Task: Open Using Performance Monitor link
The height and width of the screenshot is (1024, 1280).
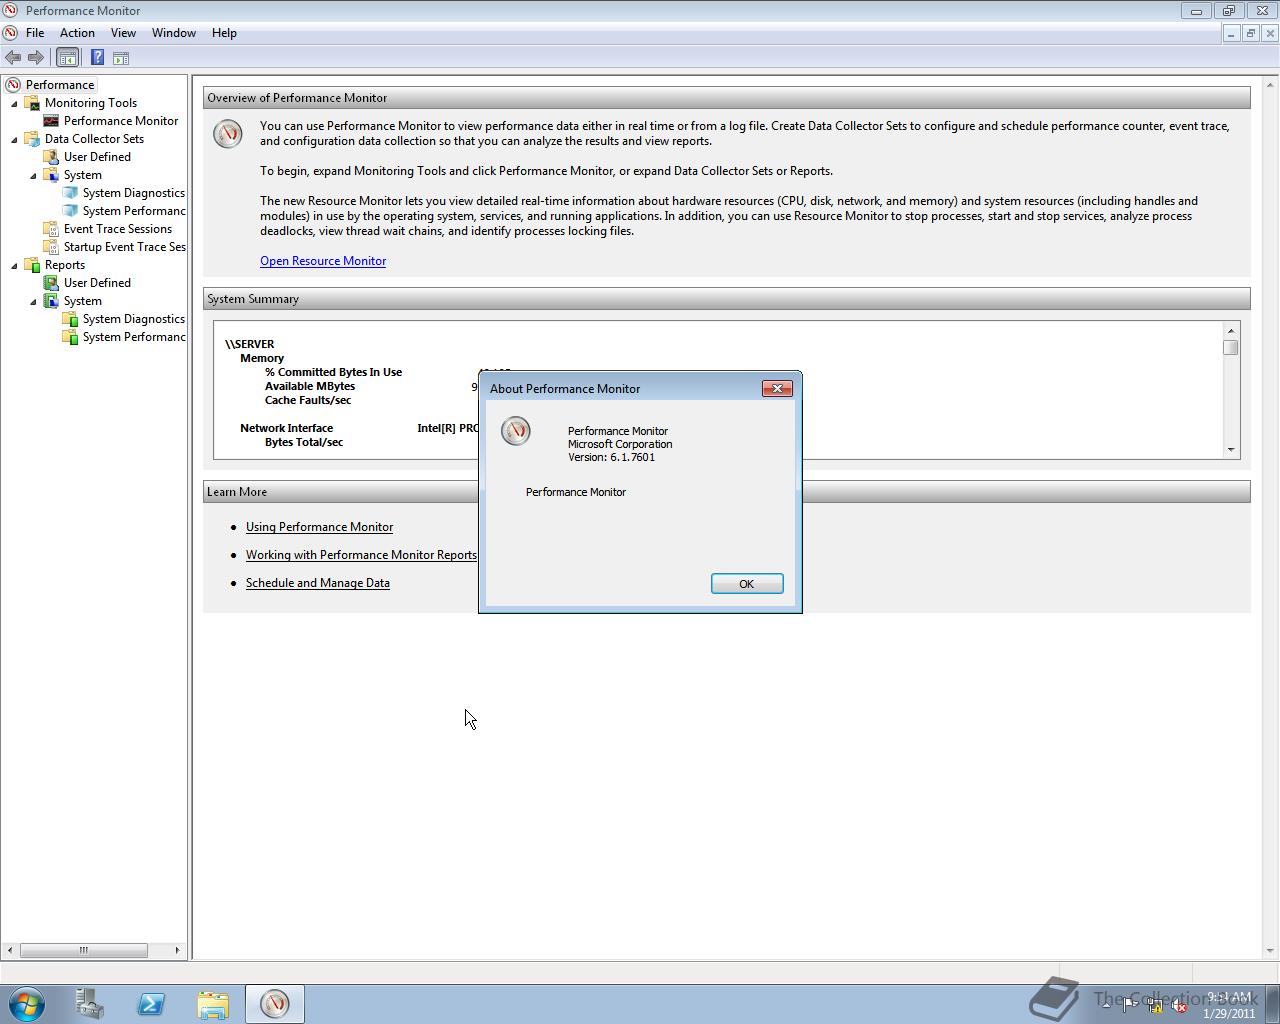Action: [x=319, y=527]
